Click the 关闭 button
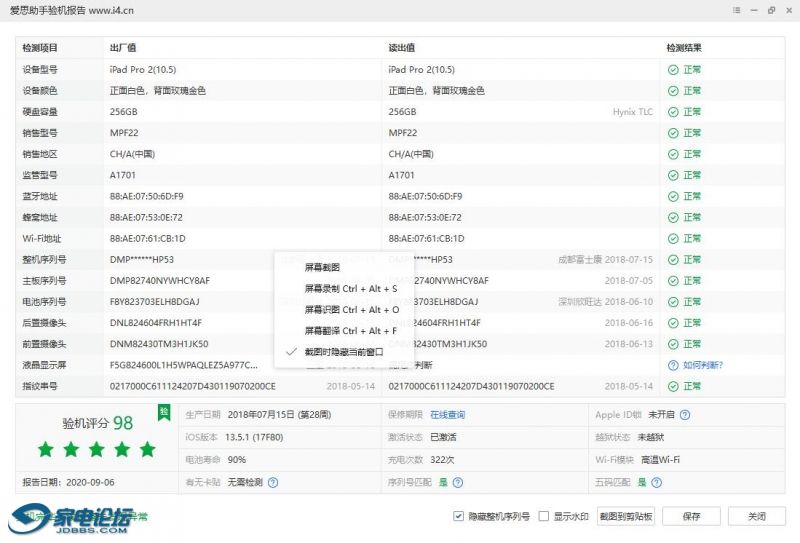The height and width of the screenshot is (543, 800). (x=757, y=516)
